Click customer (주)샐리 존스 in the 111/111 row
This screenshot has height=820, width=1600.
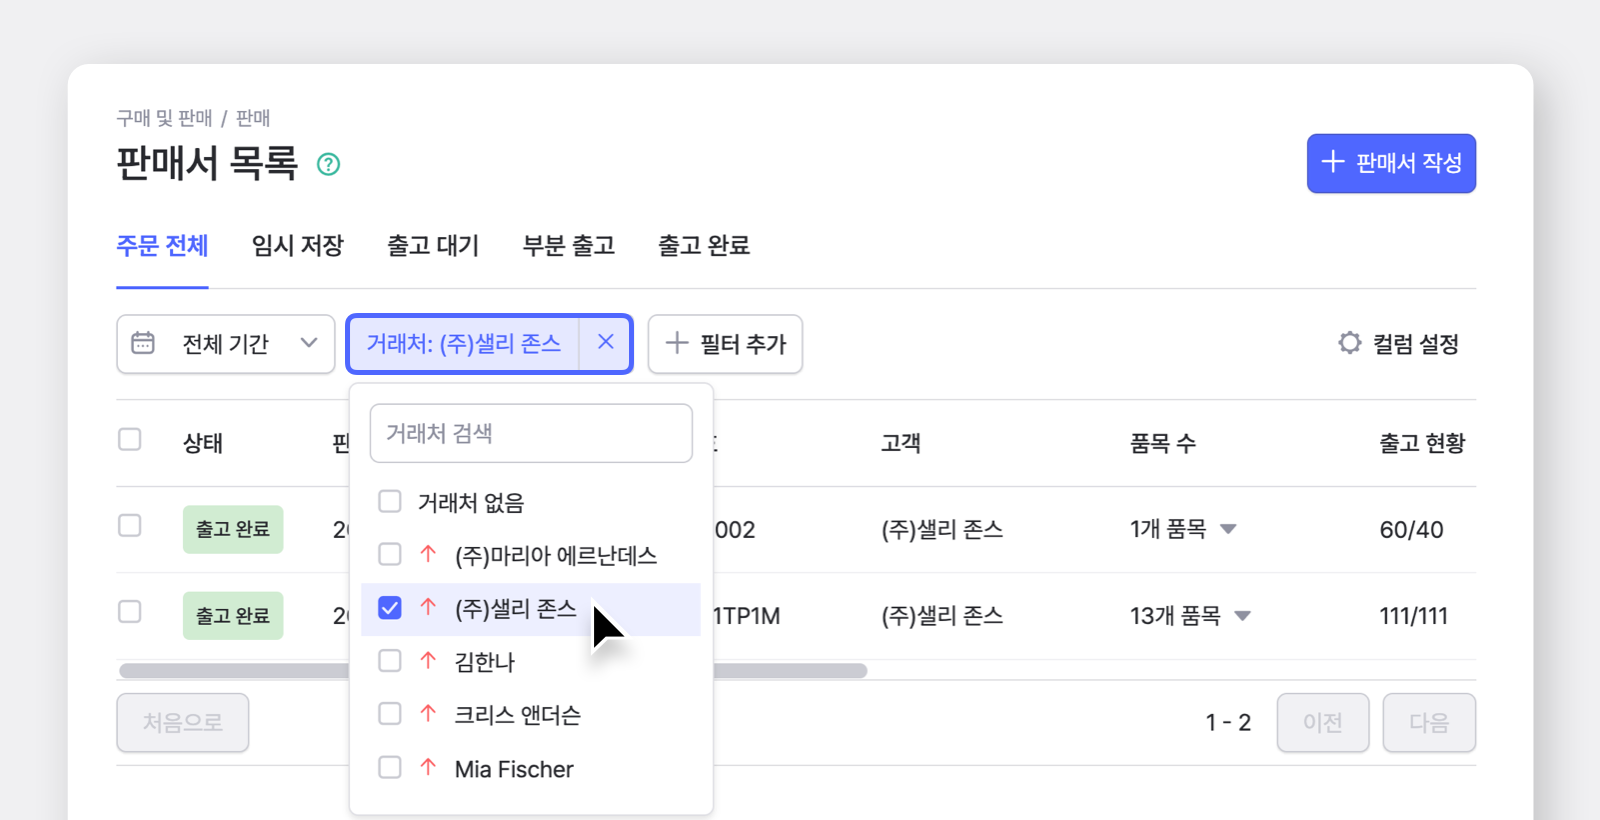pyautogui.click(x=942, y=616)
